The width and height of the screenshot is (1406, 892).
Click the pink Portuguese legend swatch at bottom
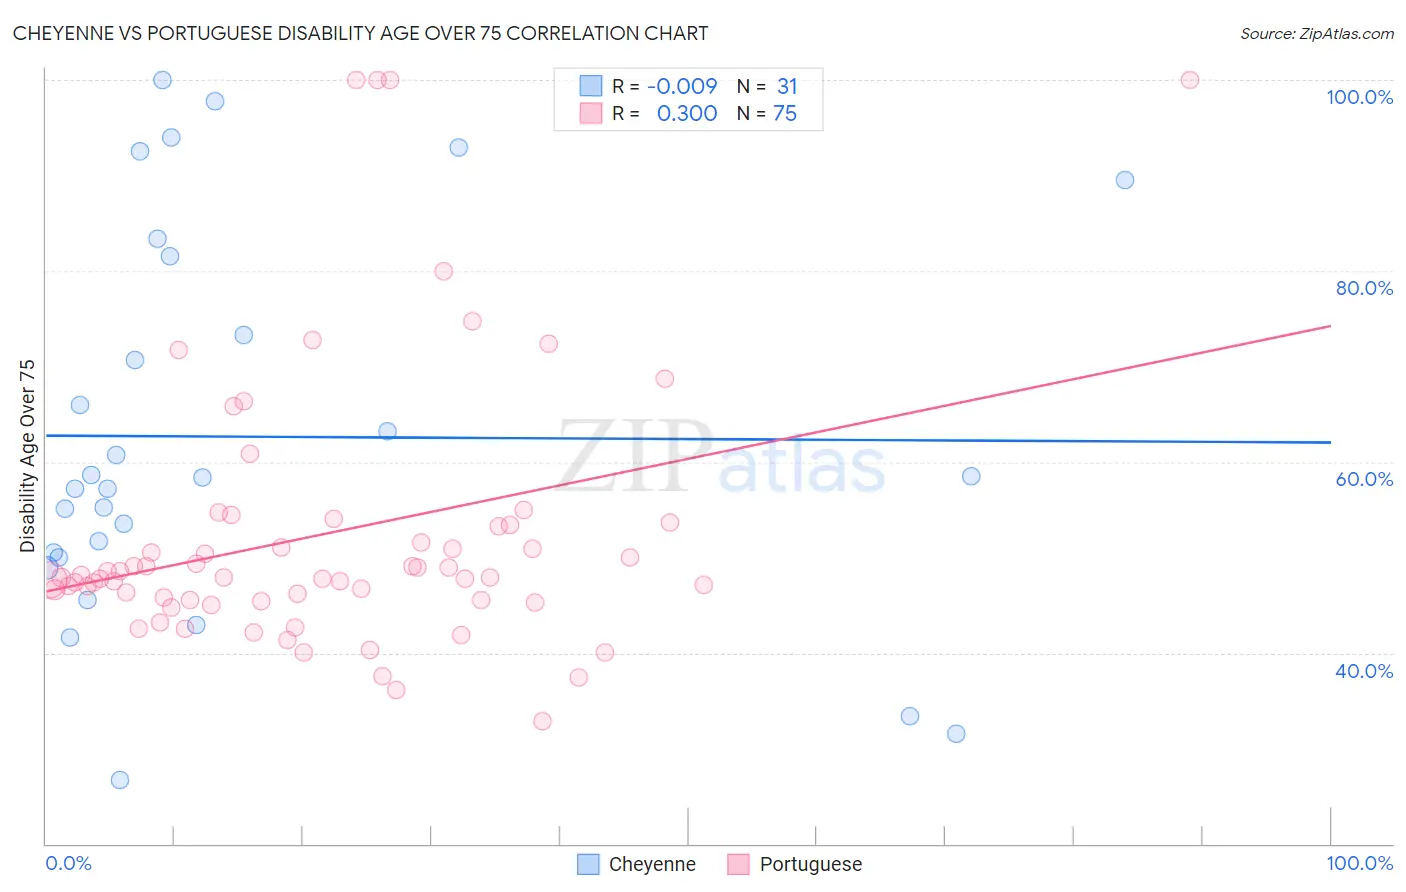[x=738, y=864]
